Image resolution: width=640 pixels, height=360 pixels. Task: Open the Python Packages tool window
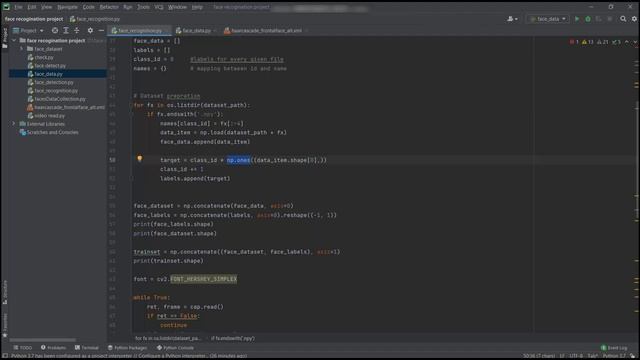(x=127, y=348)
